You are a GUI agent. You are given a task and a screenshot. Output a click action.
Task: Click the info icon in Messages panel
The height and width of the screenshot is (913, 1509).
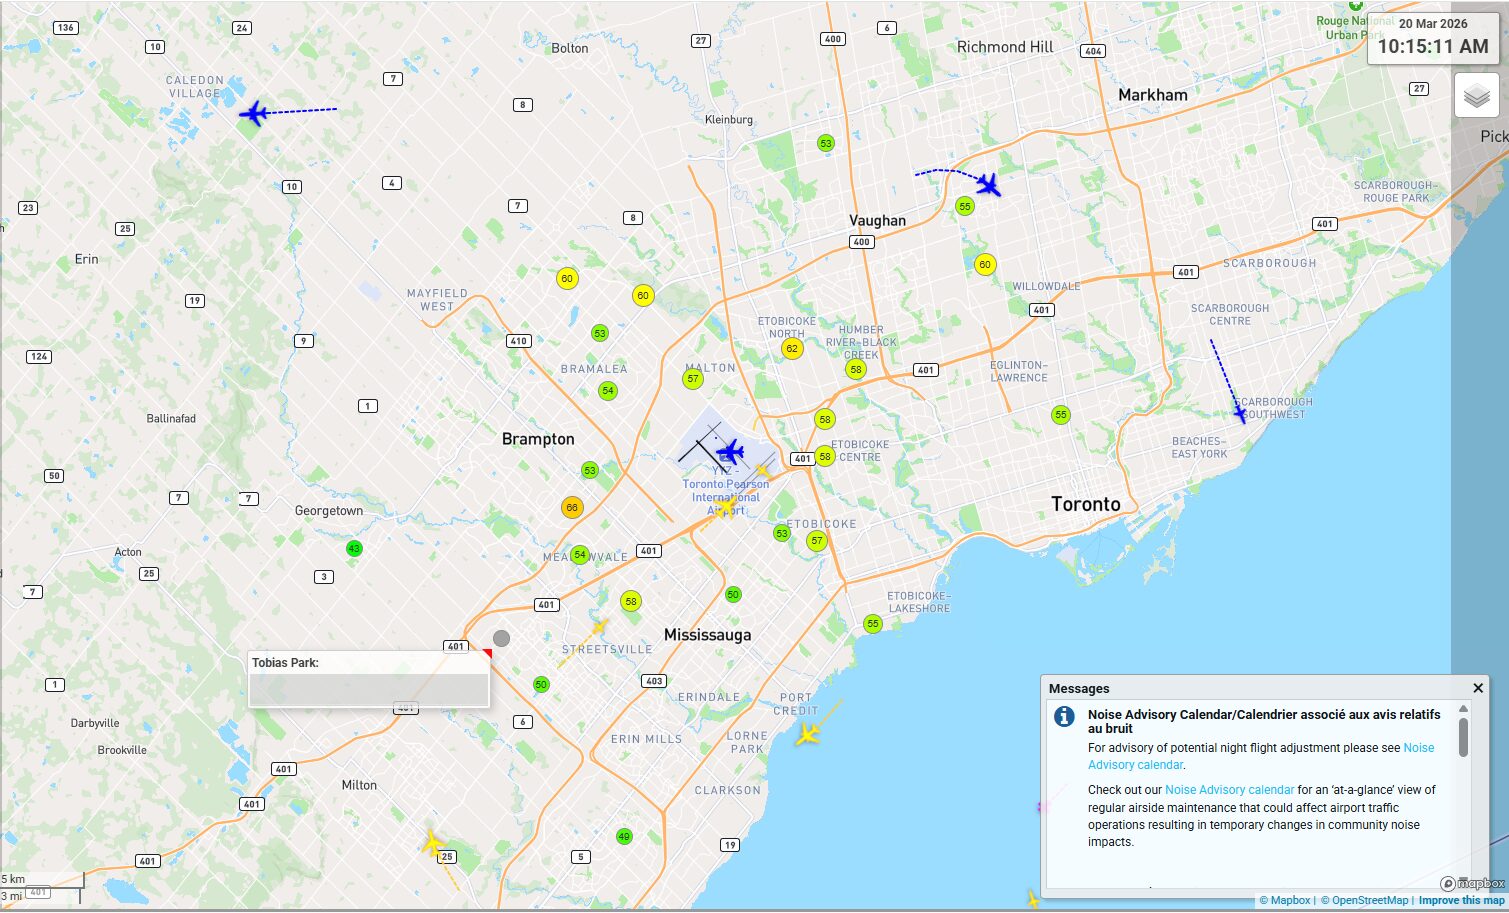pos(1065,716)
